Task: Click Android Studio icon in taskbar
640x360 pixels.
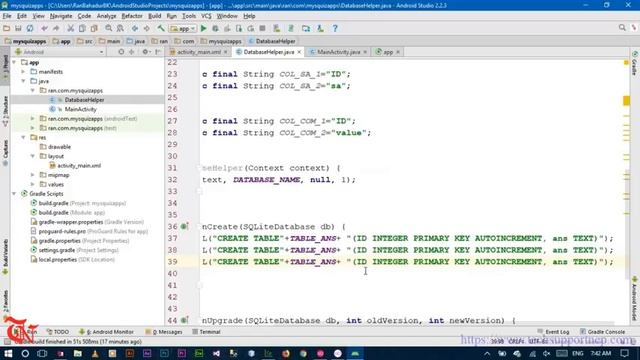Action: click(355, 353)
